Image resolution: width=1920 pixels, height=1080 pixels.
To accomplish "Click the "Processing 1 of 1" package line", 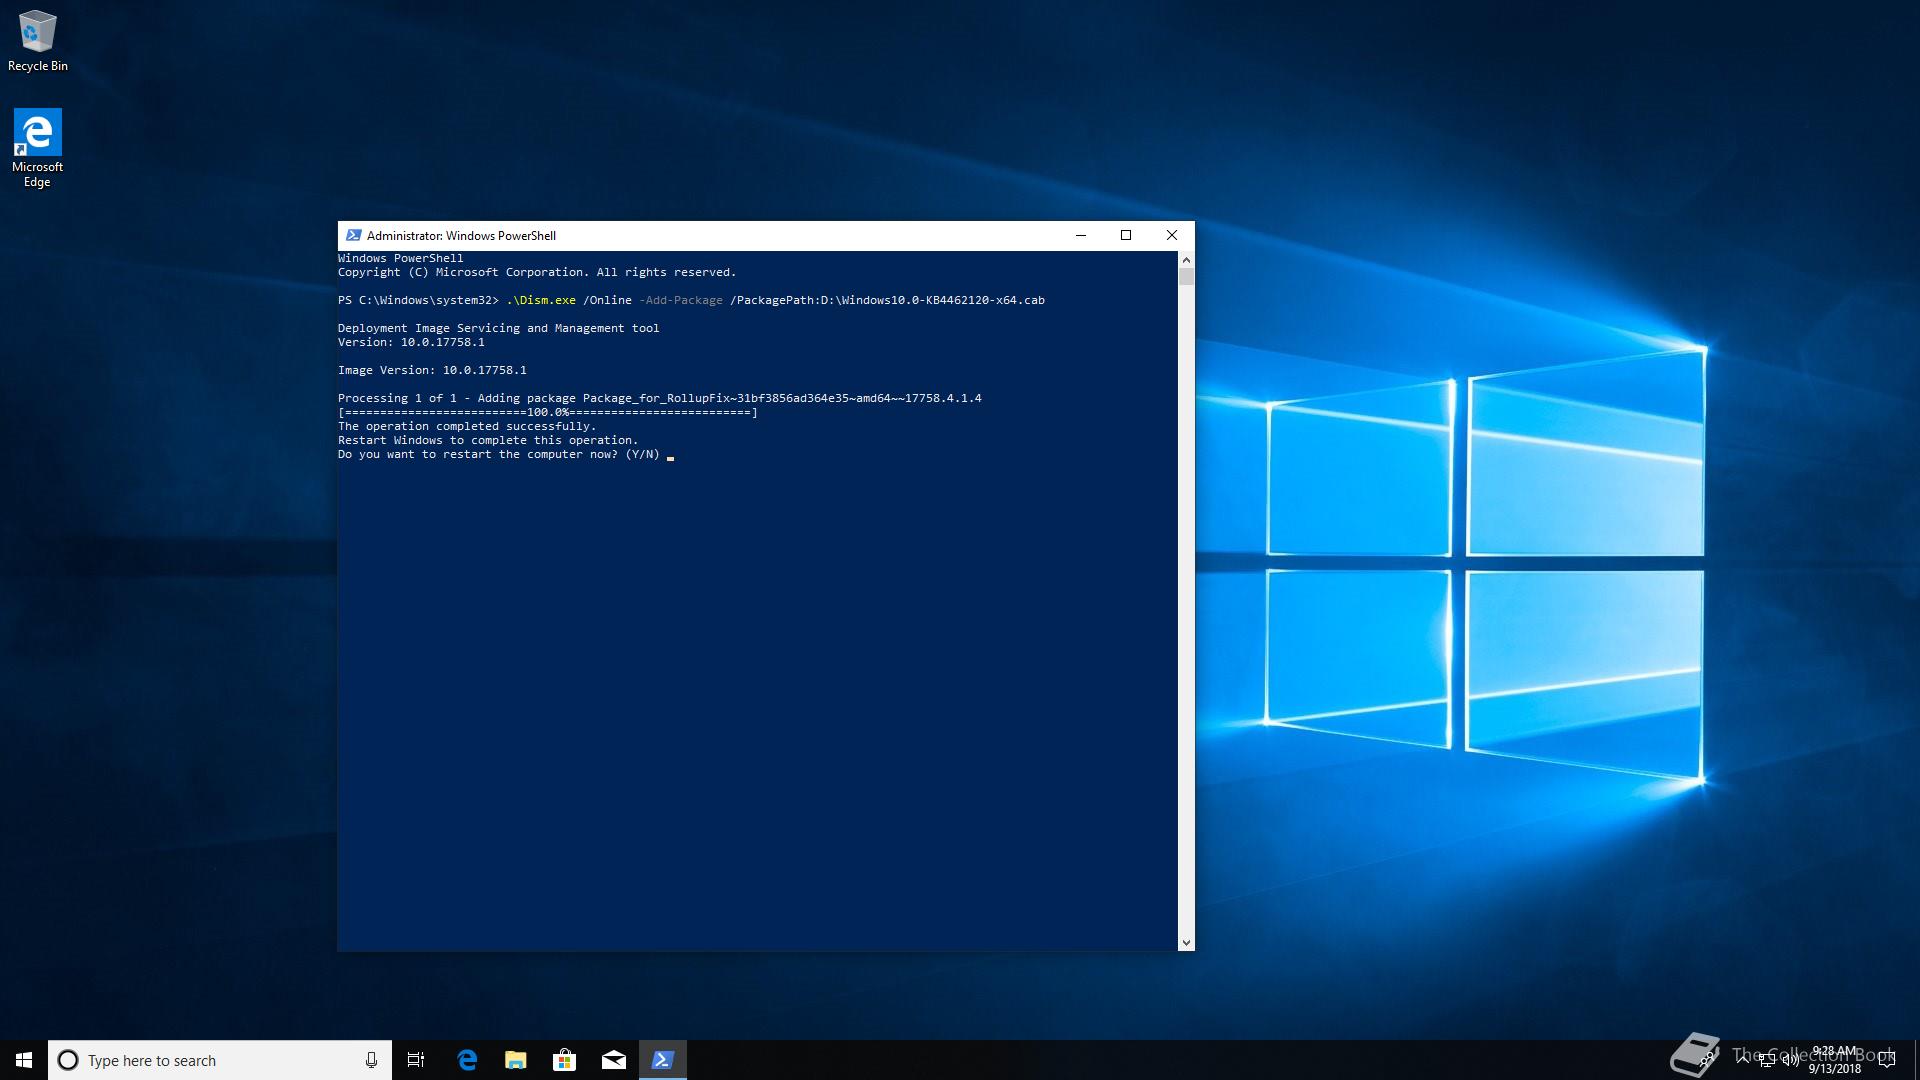I will [x=660, y=399].
